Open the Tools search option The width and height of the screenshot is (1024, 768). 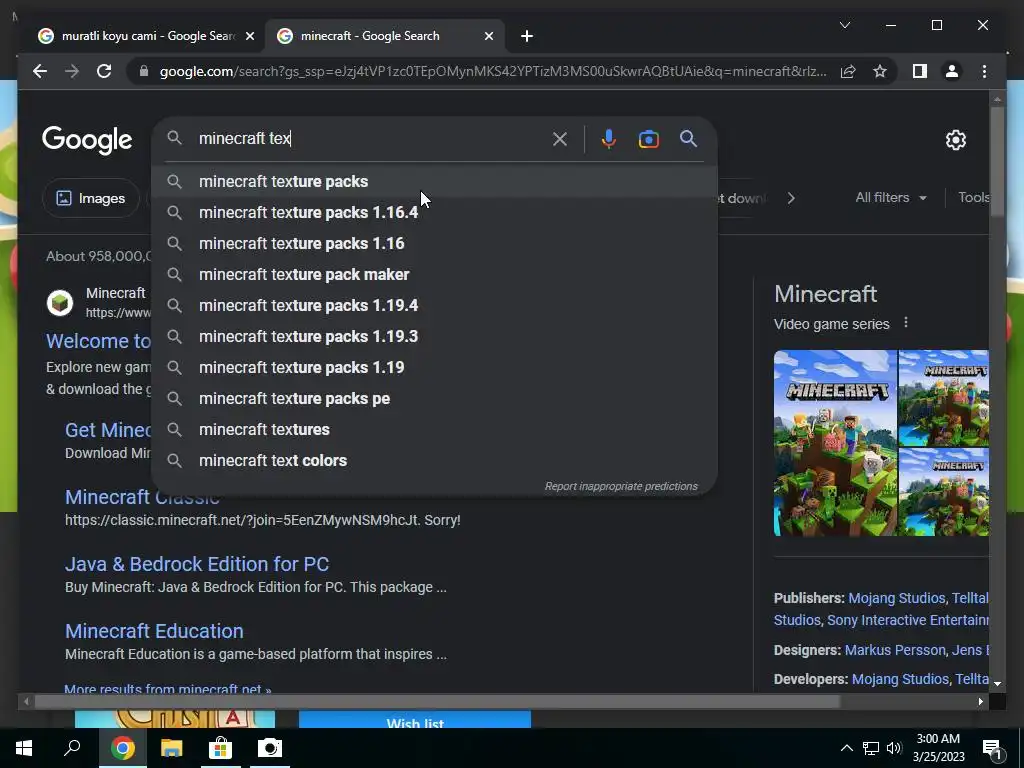click(973, 198)
